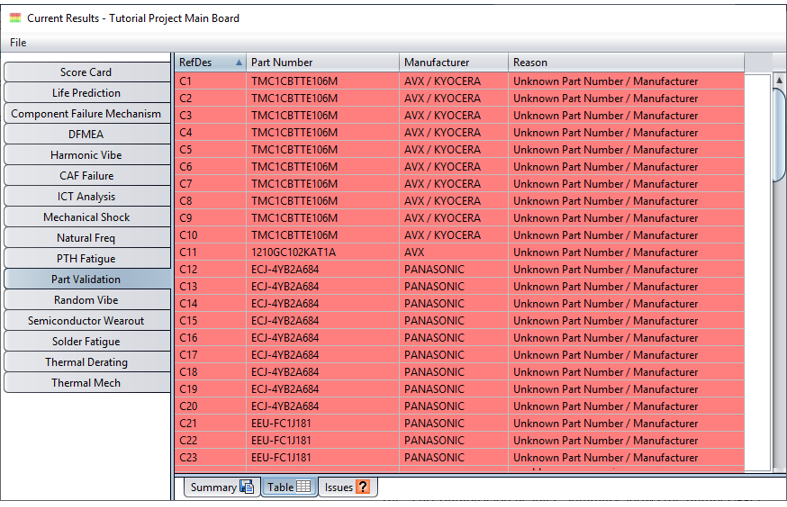Select the C1 row RefDes cell
This screenshot has height=507, width=787.
211,81
